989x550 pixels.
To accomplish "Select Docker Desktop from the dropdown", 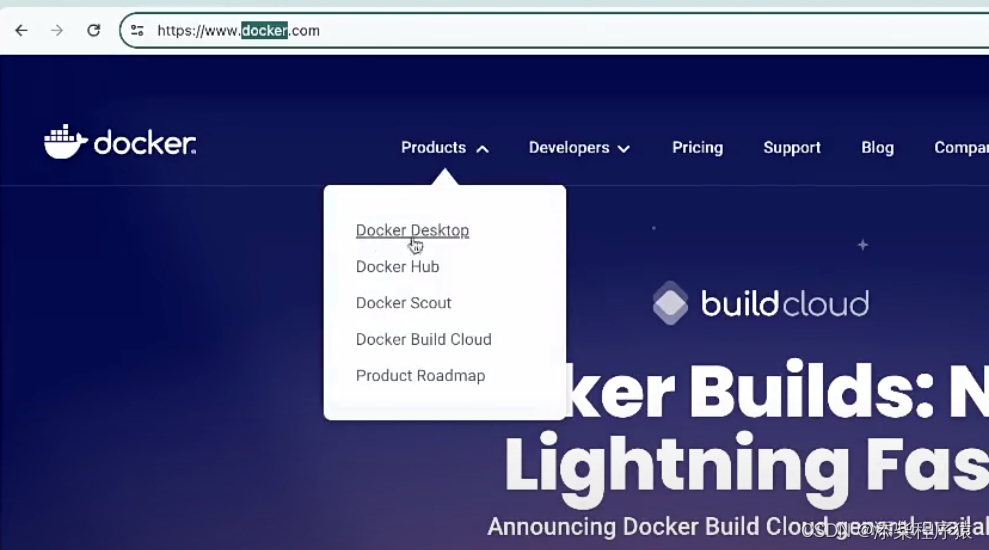I will (x=413, y=230).
